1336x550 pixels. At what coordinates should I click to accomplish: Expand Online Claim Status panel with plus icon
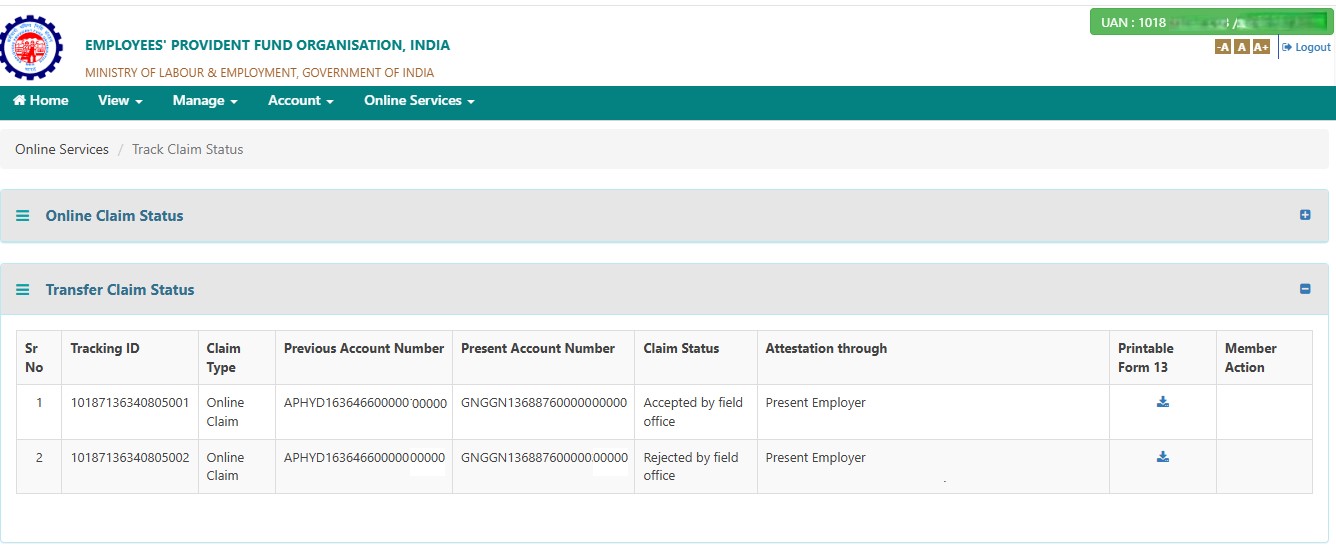1305,215
